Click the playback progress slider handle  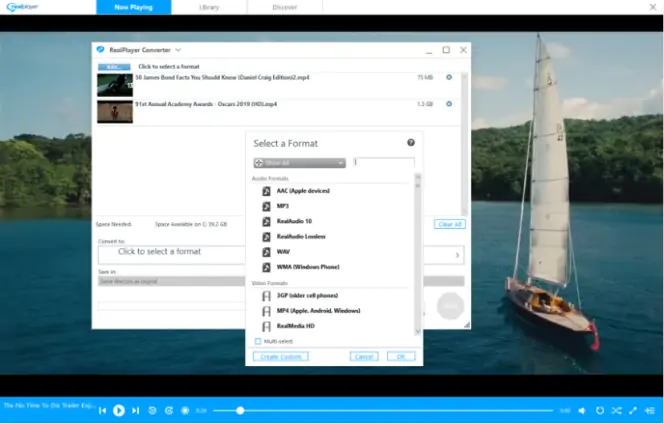pos(240,410)
